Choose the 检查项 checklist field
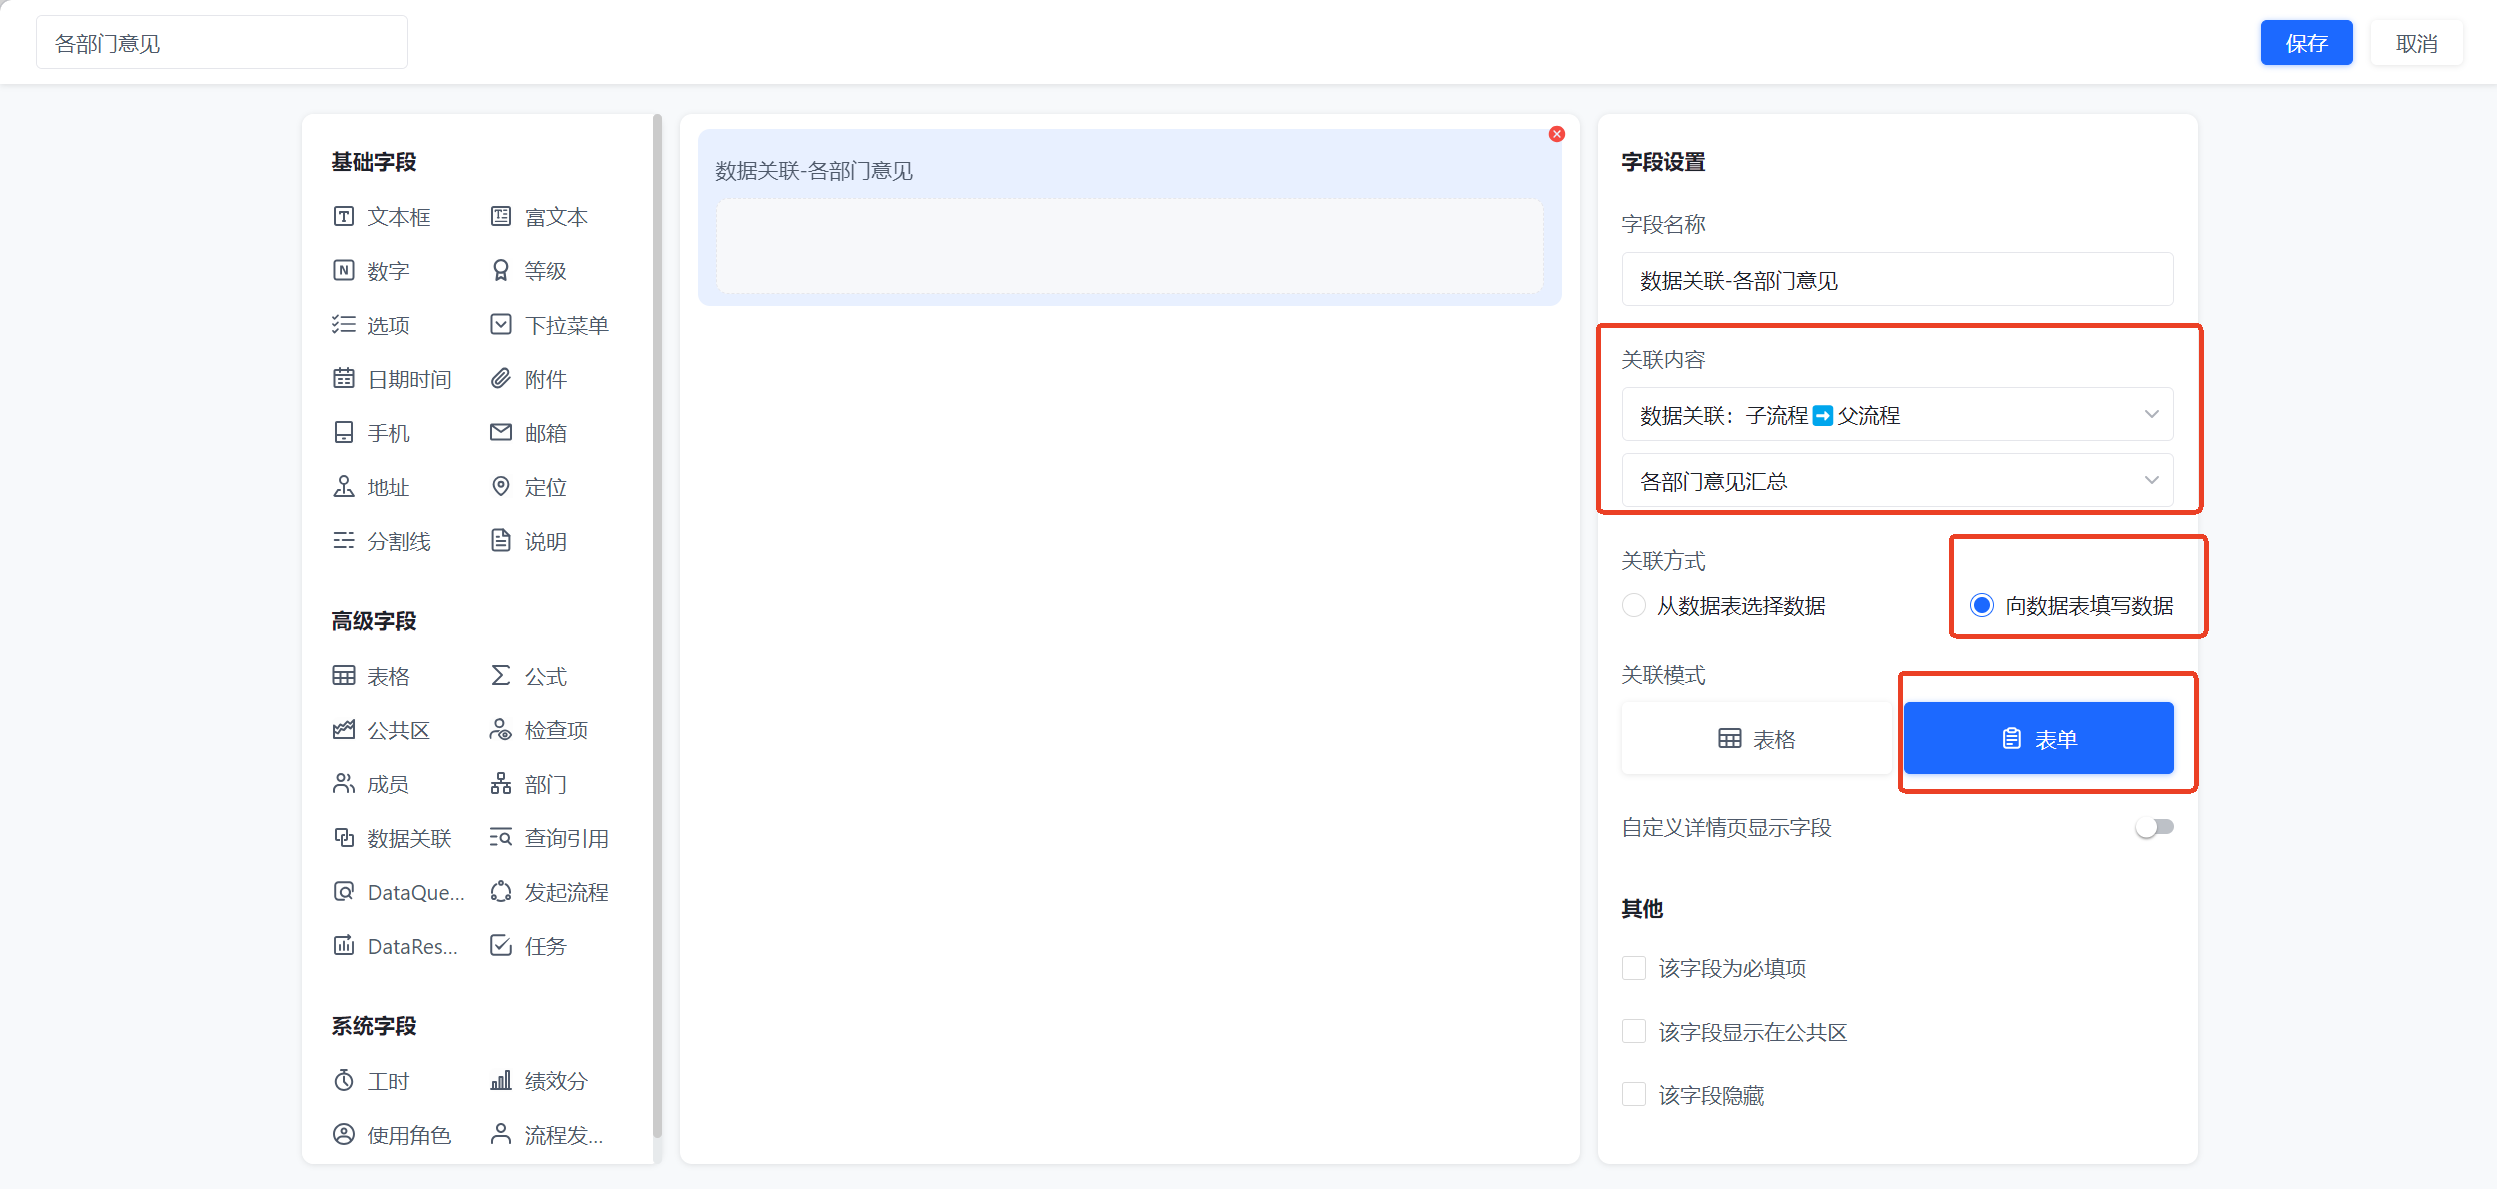Viewport: 2497px width, 1189px height. pos(539,729)
